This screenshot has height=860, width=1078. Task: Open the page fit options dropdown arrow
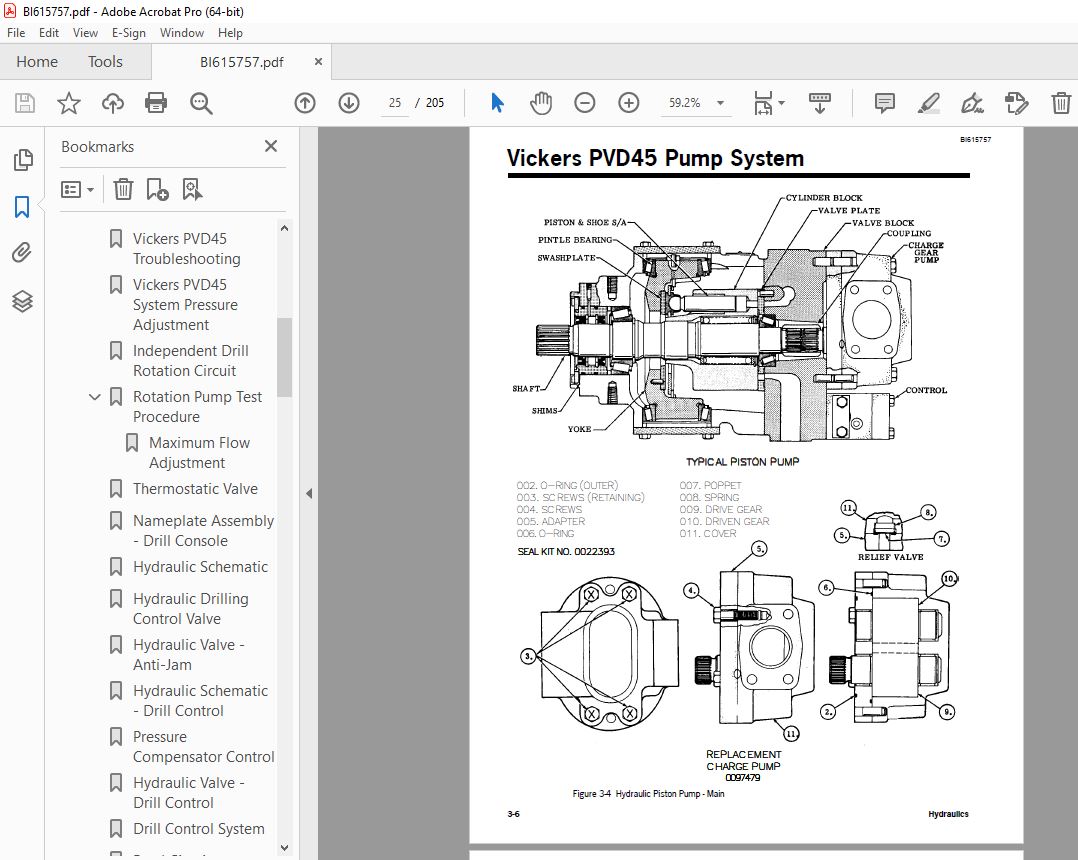(782, 103)
